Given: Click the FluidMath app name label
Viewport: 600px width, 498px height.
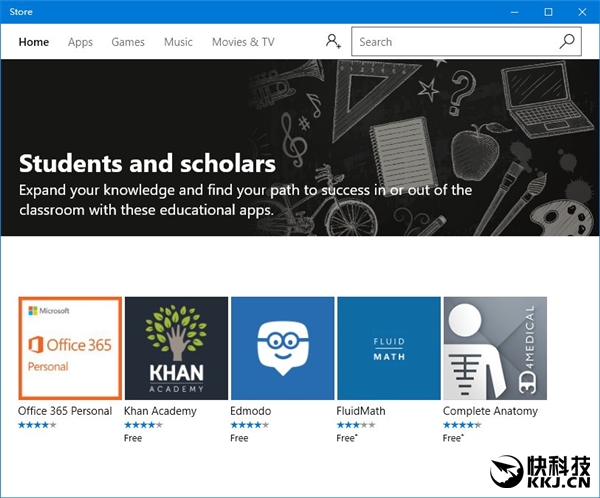Looking at the screenshot, I should tap(361, 411).
